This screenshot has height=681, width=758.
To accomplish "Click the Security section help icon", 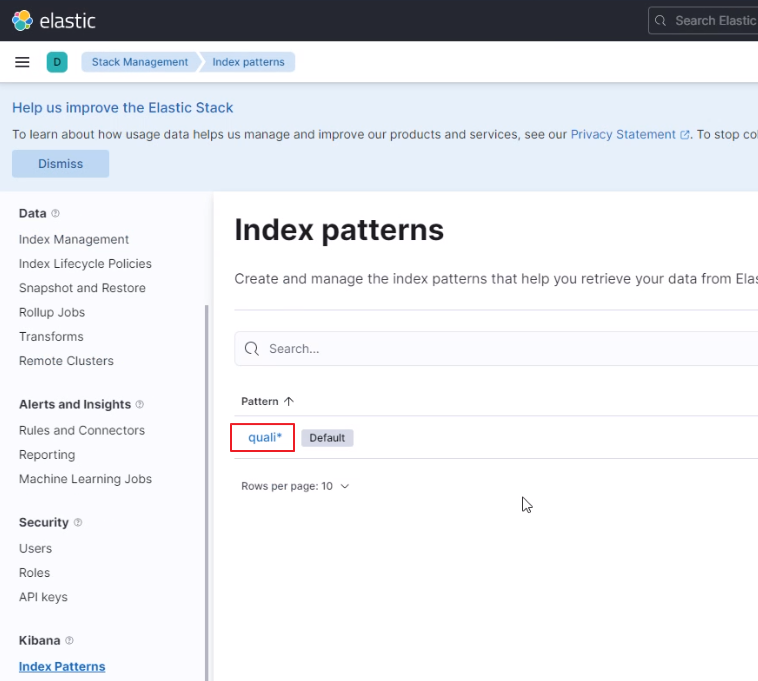I will 78,522.
